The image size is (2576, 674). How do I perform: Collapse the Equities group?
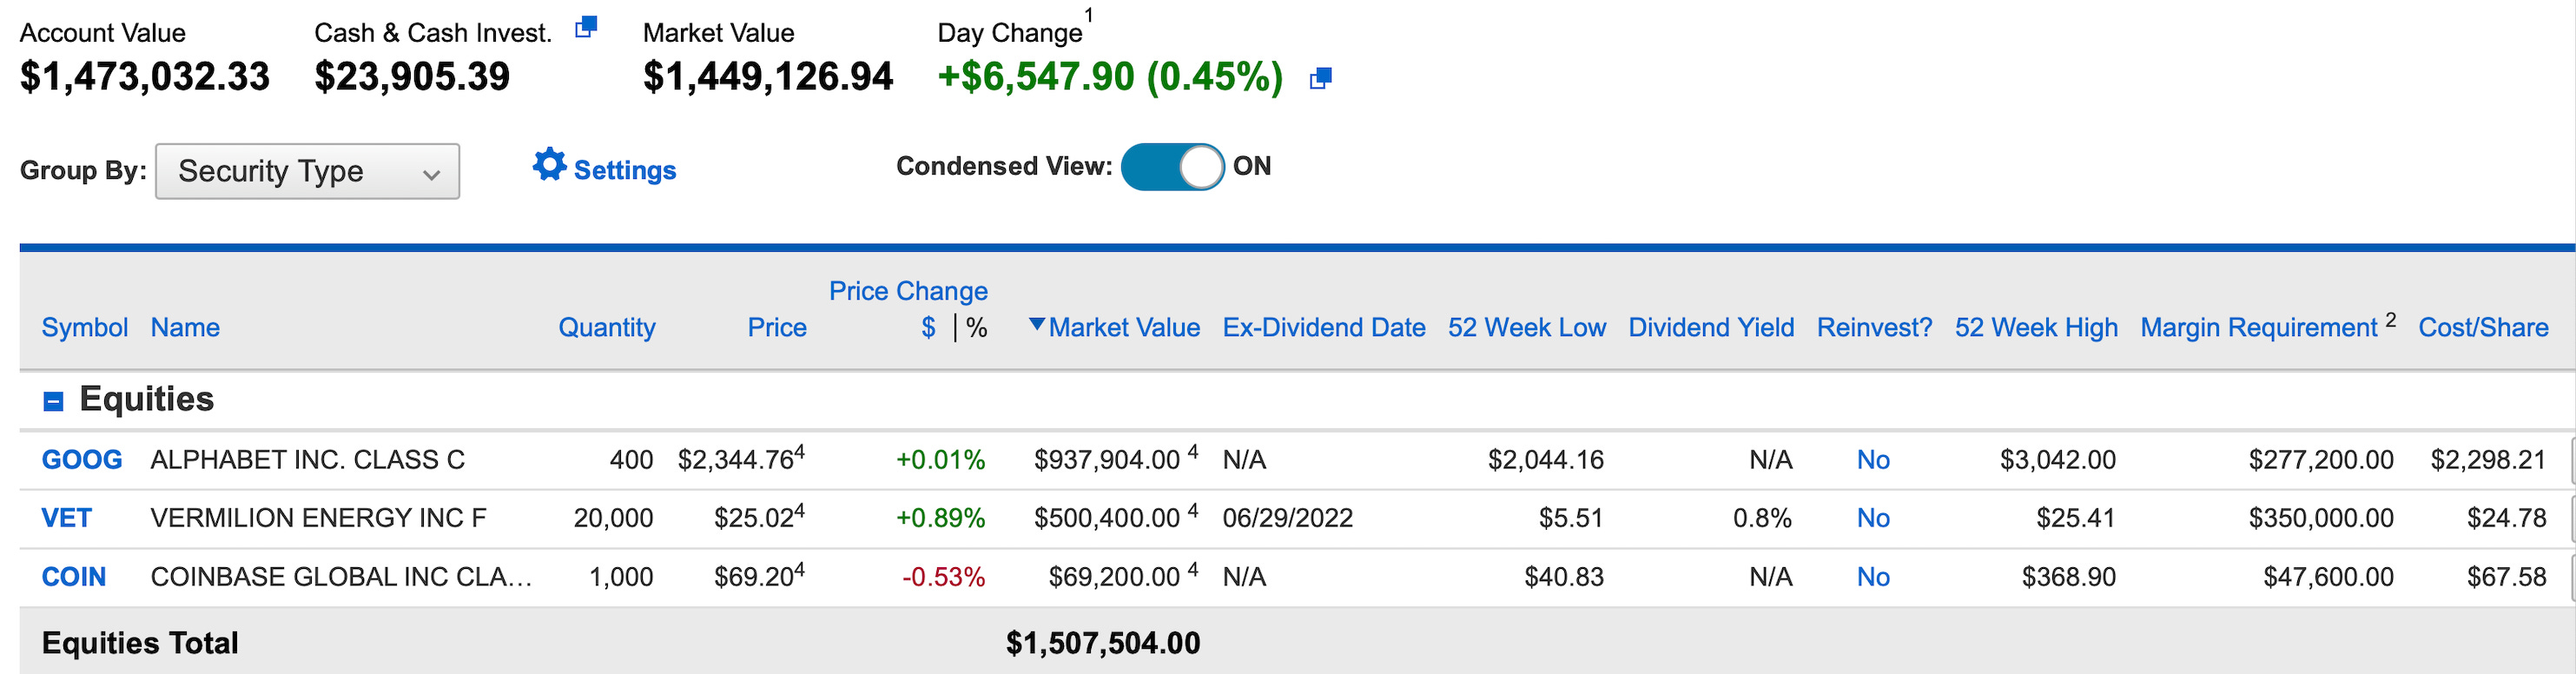(54, 401)
